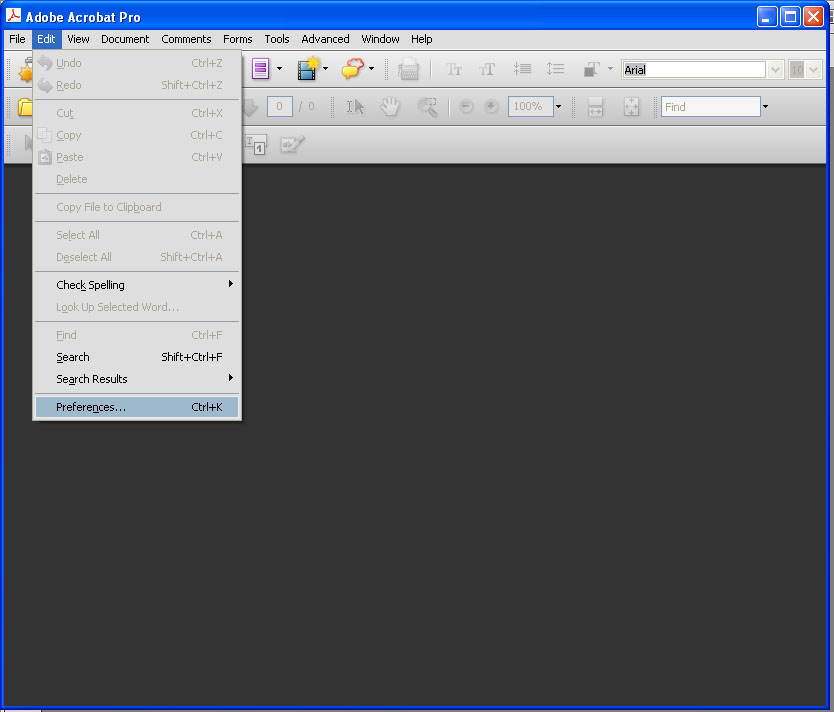834x712 pixels.
Task: Click the fit width scrolling icon
Action: [595, 107]
